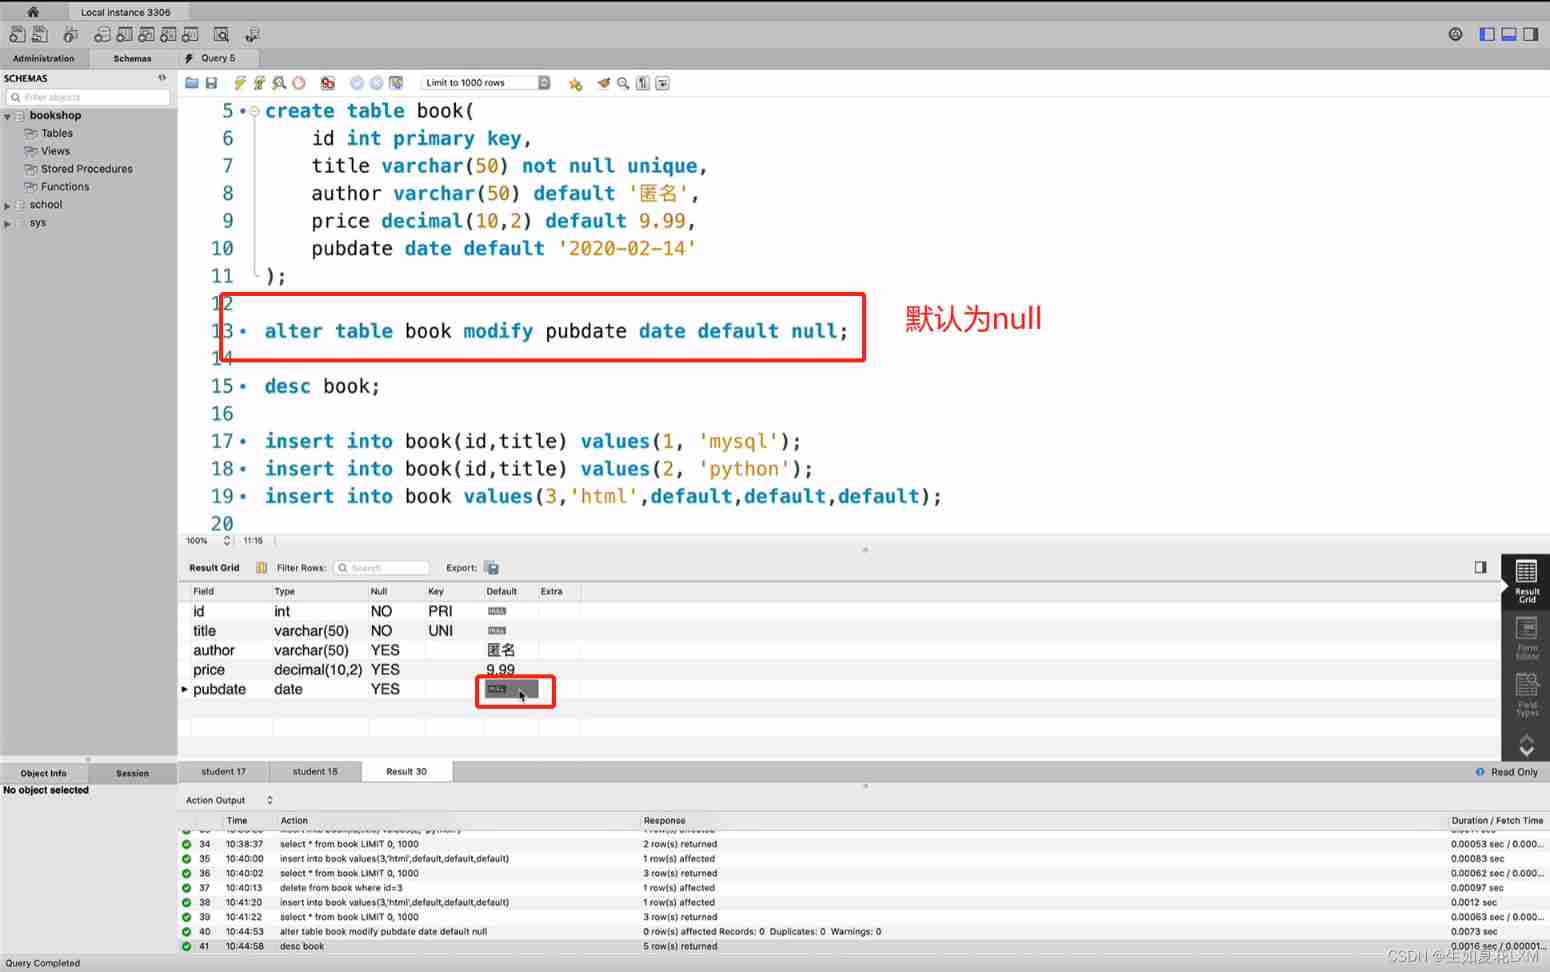Screen dimensions: 1550x972
Task: Open a script file in query editor
Action: pos(192,83)
